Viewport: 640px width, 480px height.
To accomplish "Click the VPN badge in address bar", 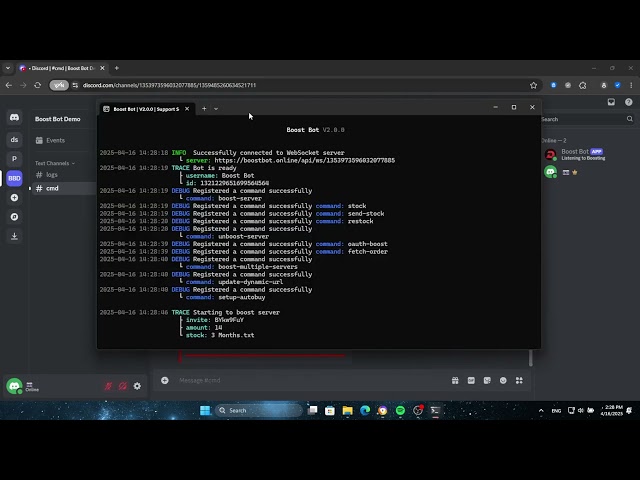I will [59, 85].
